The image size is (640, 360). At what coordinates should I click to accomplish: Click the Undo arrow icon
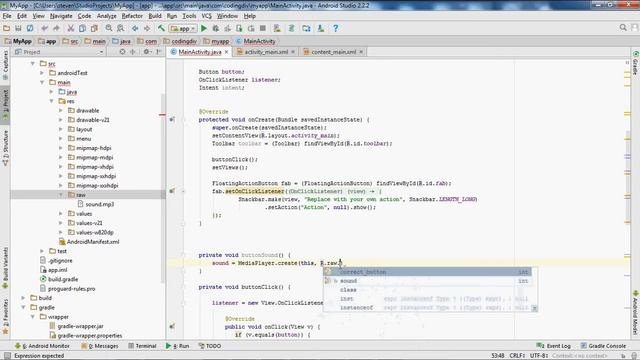click(x=44, y=28)
